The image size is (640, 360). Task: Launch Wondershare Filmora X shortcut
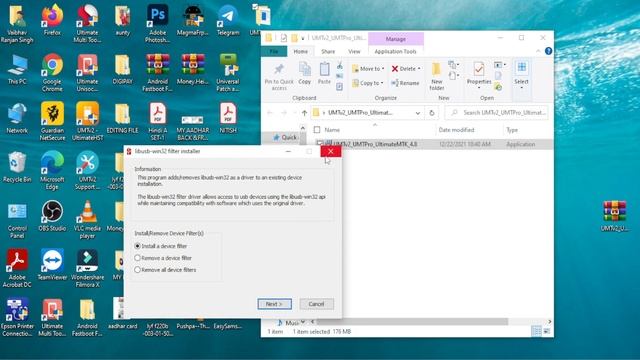[87, 268]
